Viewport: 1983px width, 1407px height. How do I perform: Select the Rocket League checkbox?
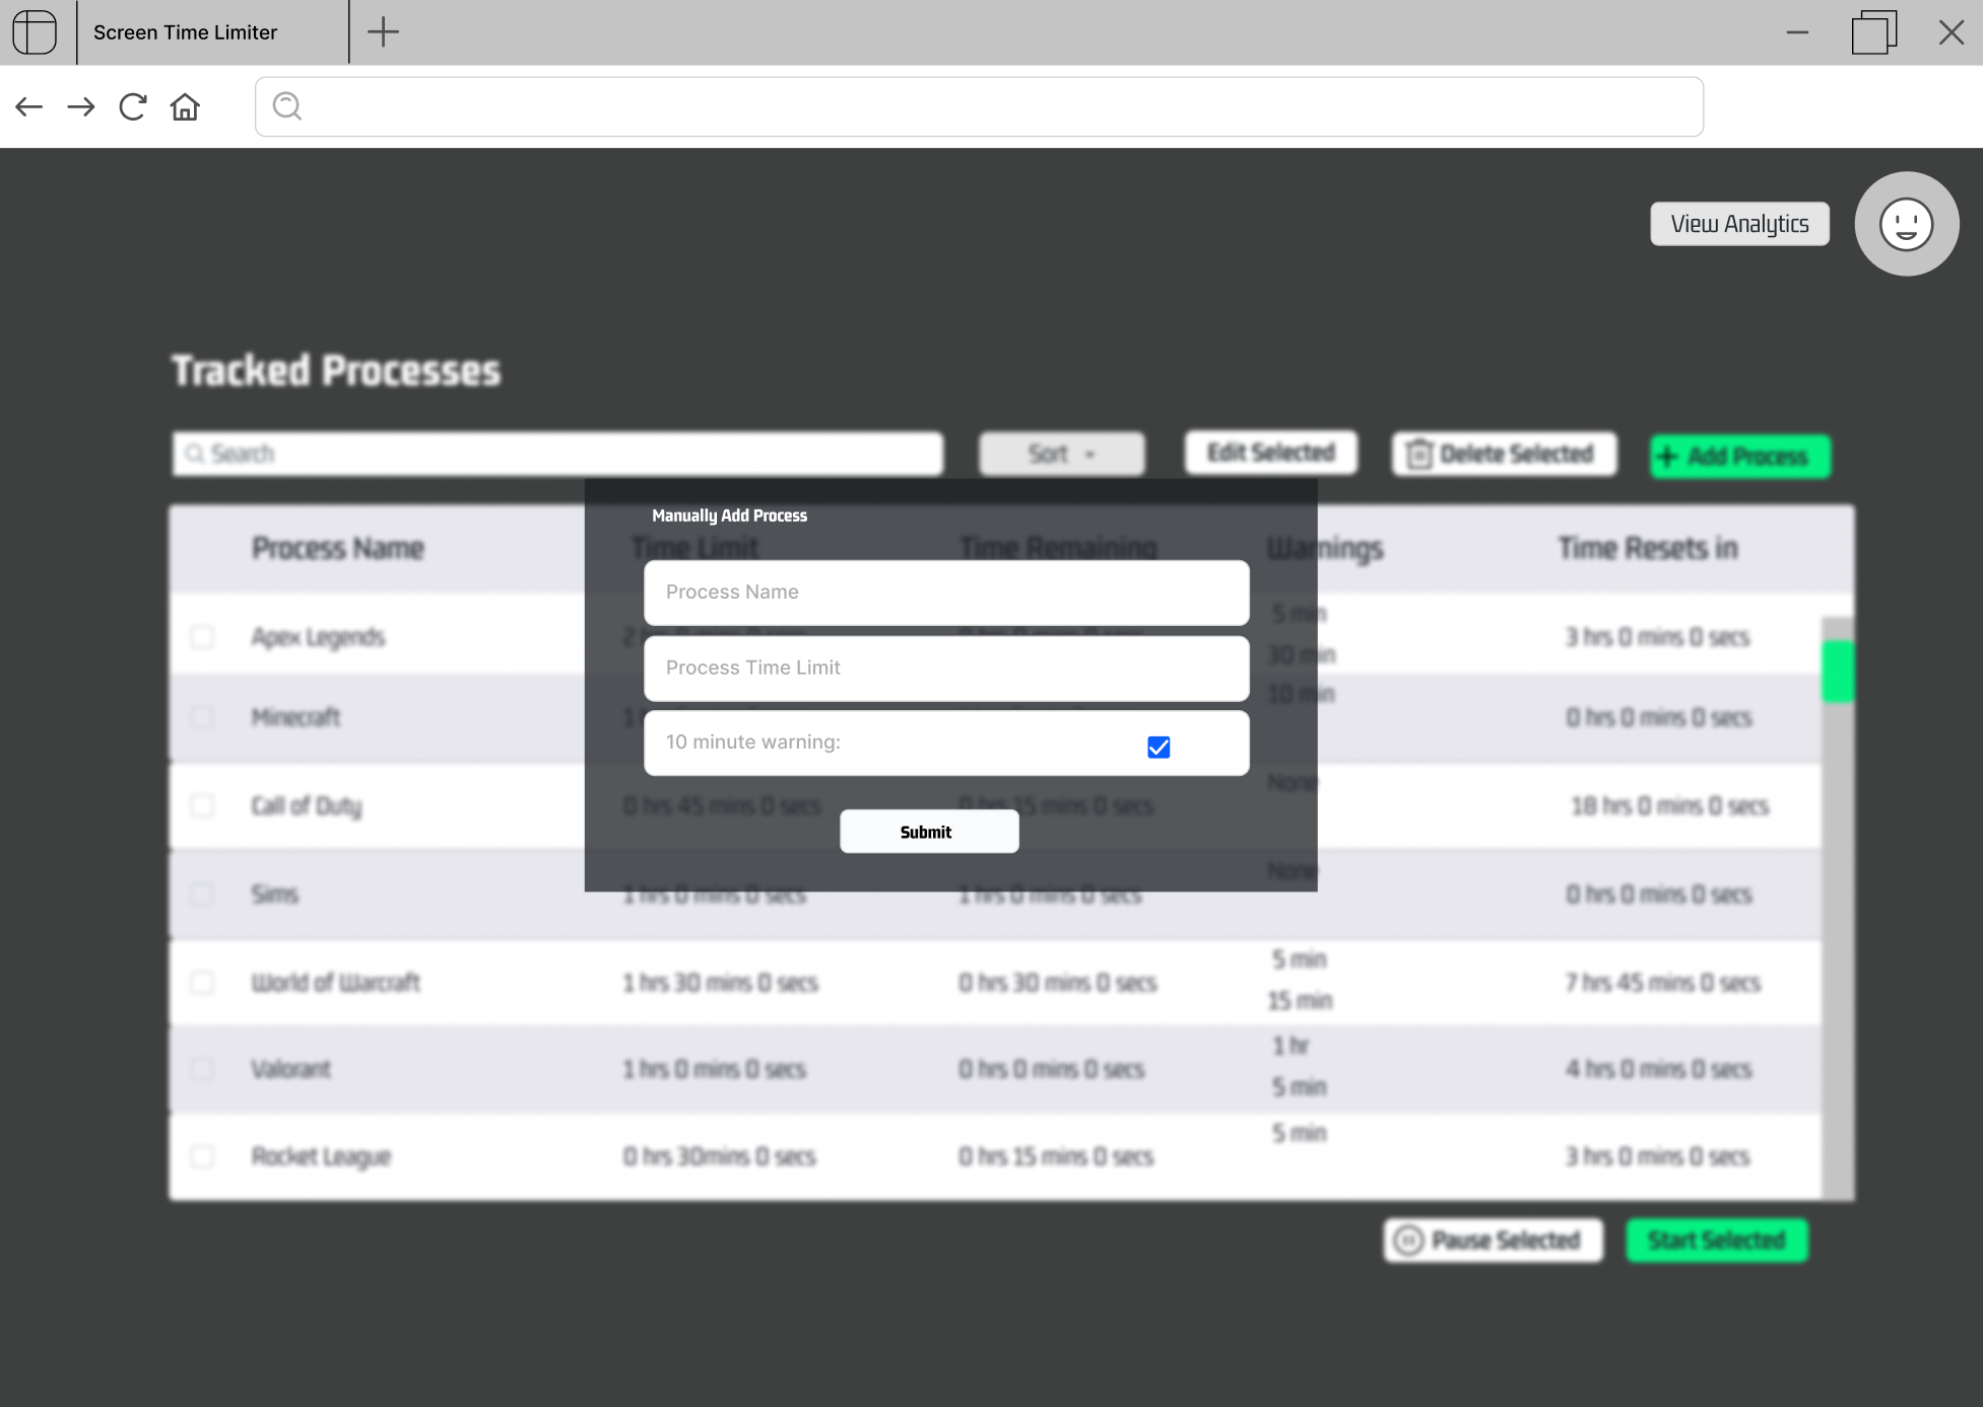click(x=202, y=1156)
